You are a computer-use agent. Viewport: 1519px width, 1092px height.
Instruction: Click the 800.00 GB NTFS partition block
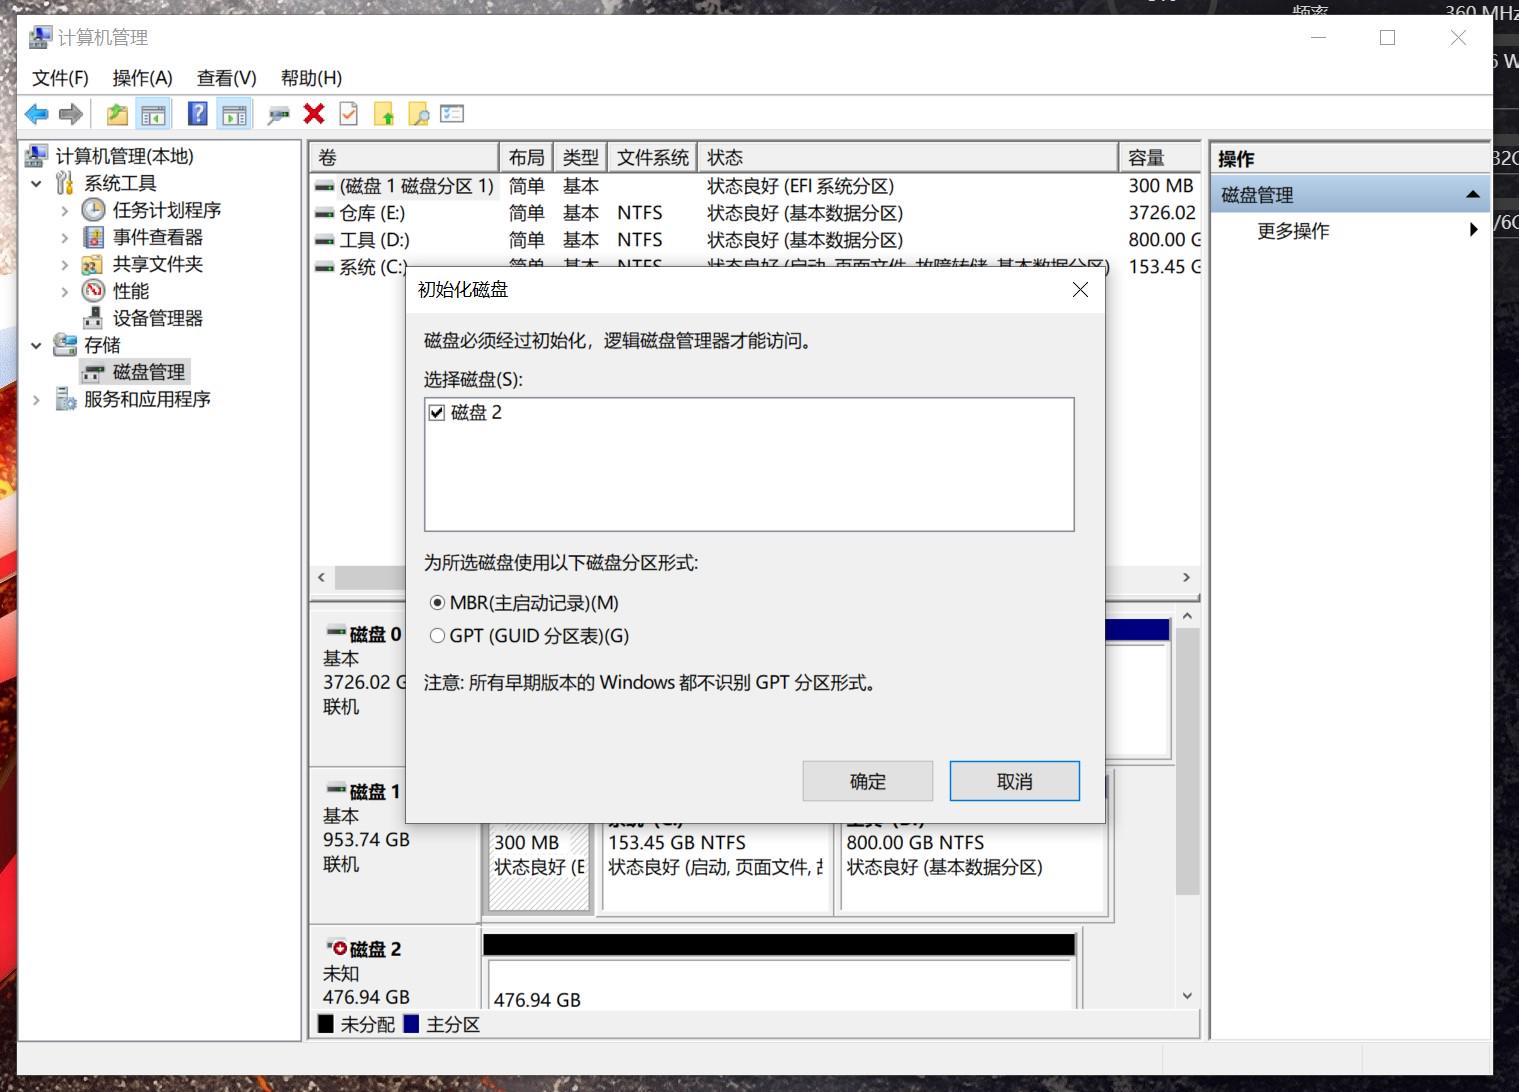pos(973,865)
